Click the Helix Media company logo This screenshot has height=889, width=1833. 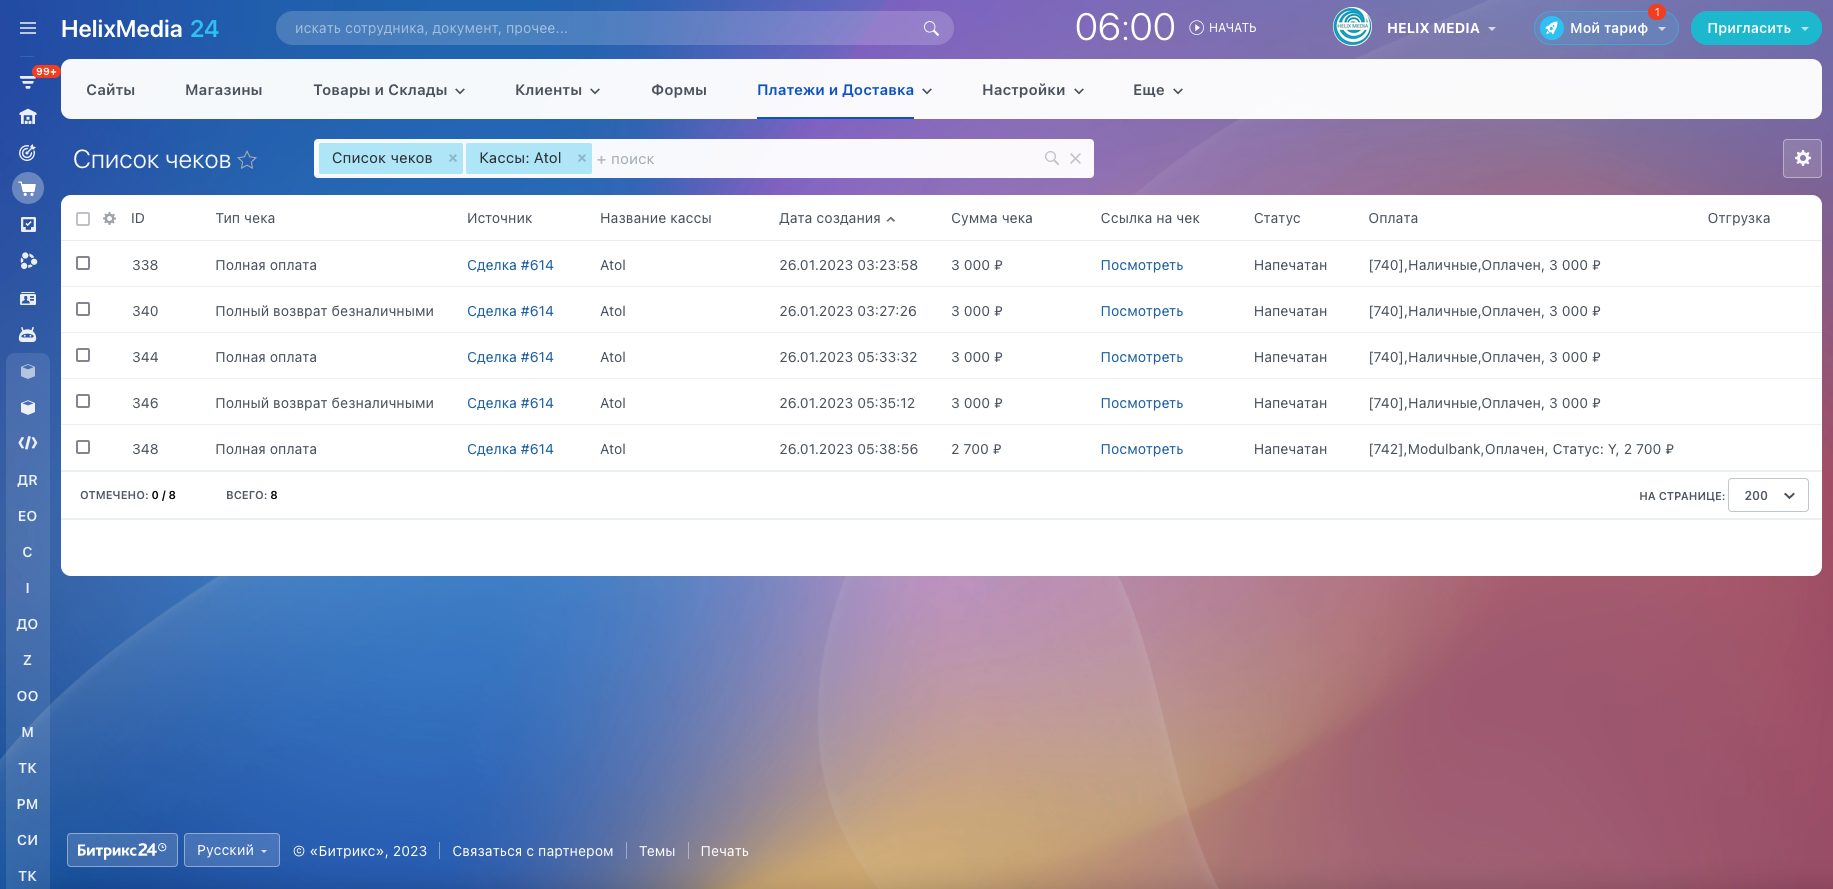tap(1352, 27)
